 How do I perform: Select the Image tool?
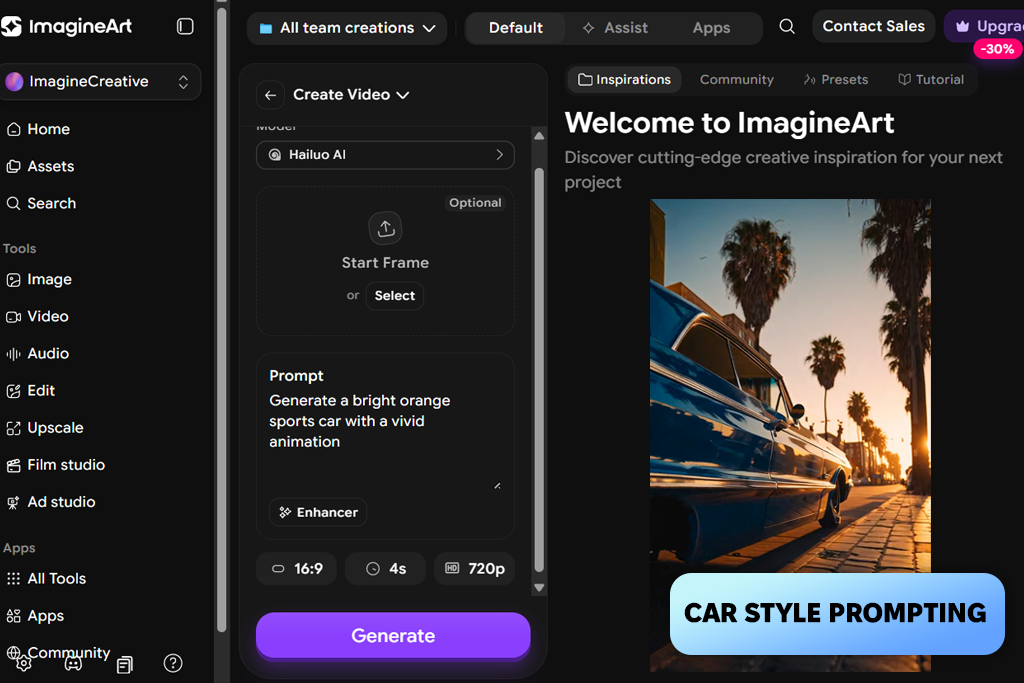39,279
